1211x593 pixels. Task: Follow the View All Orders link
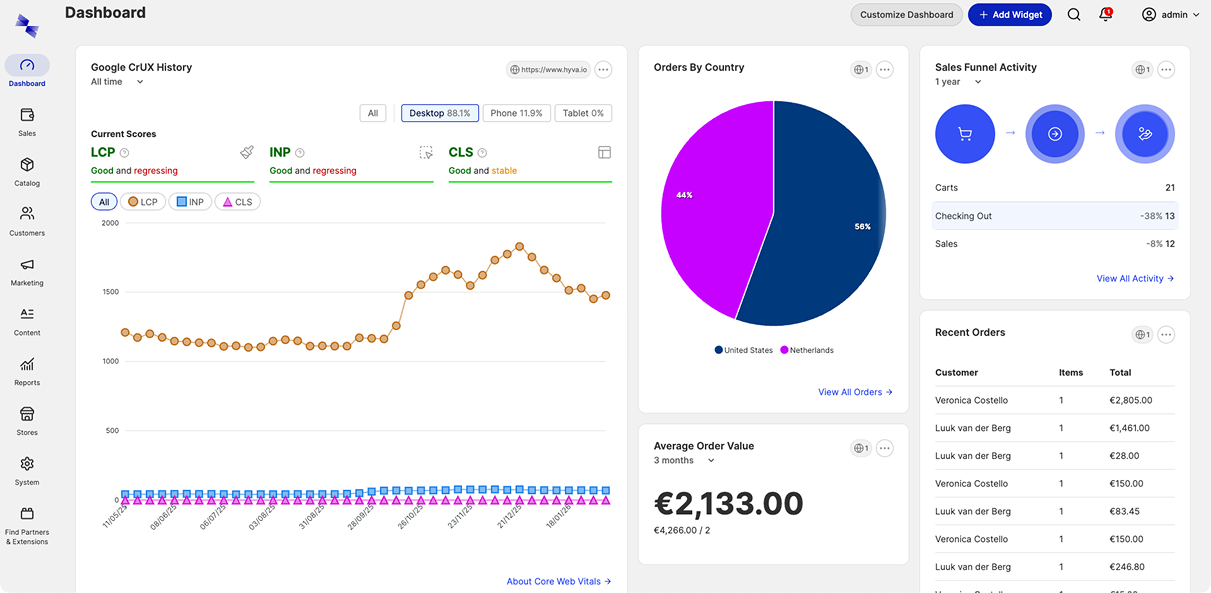(x=855, y=392)
